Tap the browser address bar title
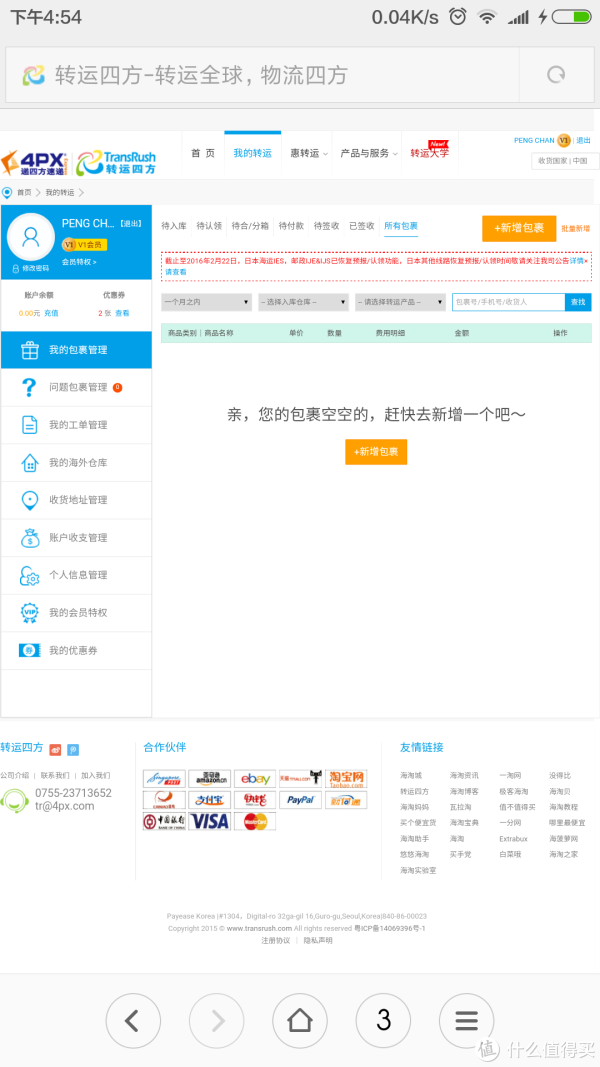The width and height of the screenshot is (600, 1067). [201, 75]
